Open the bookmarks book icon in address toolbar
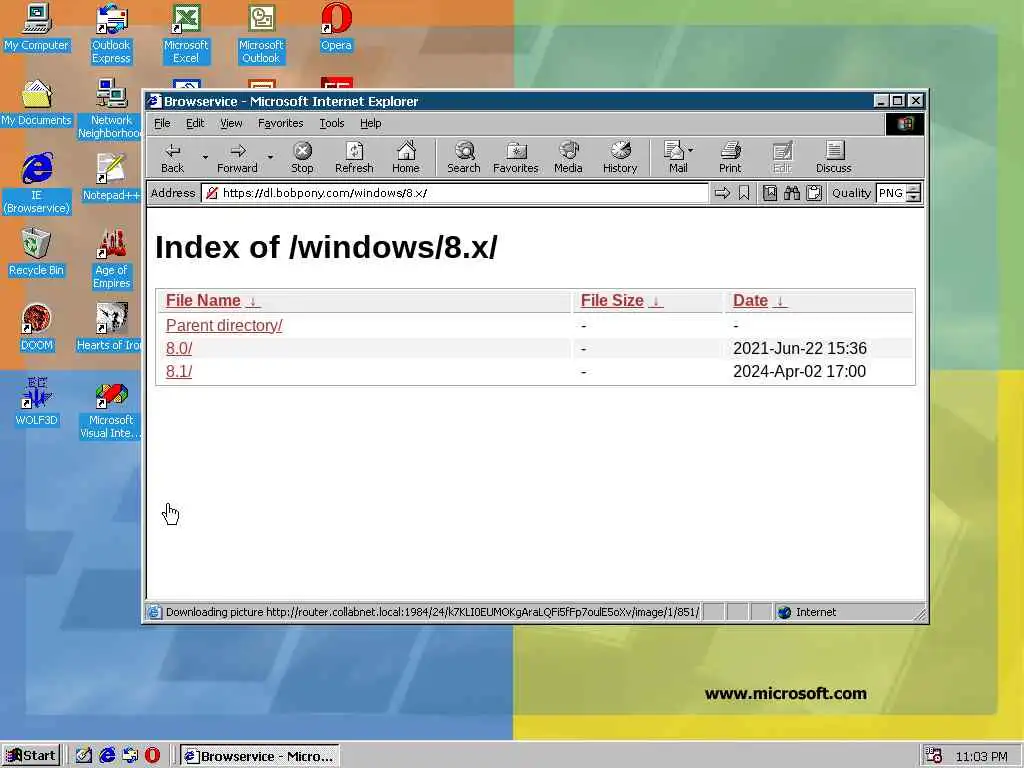 pyautogui.click(x=770, y=193)
